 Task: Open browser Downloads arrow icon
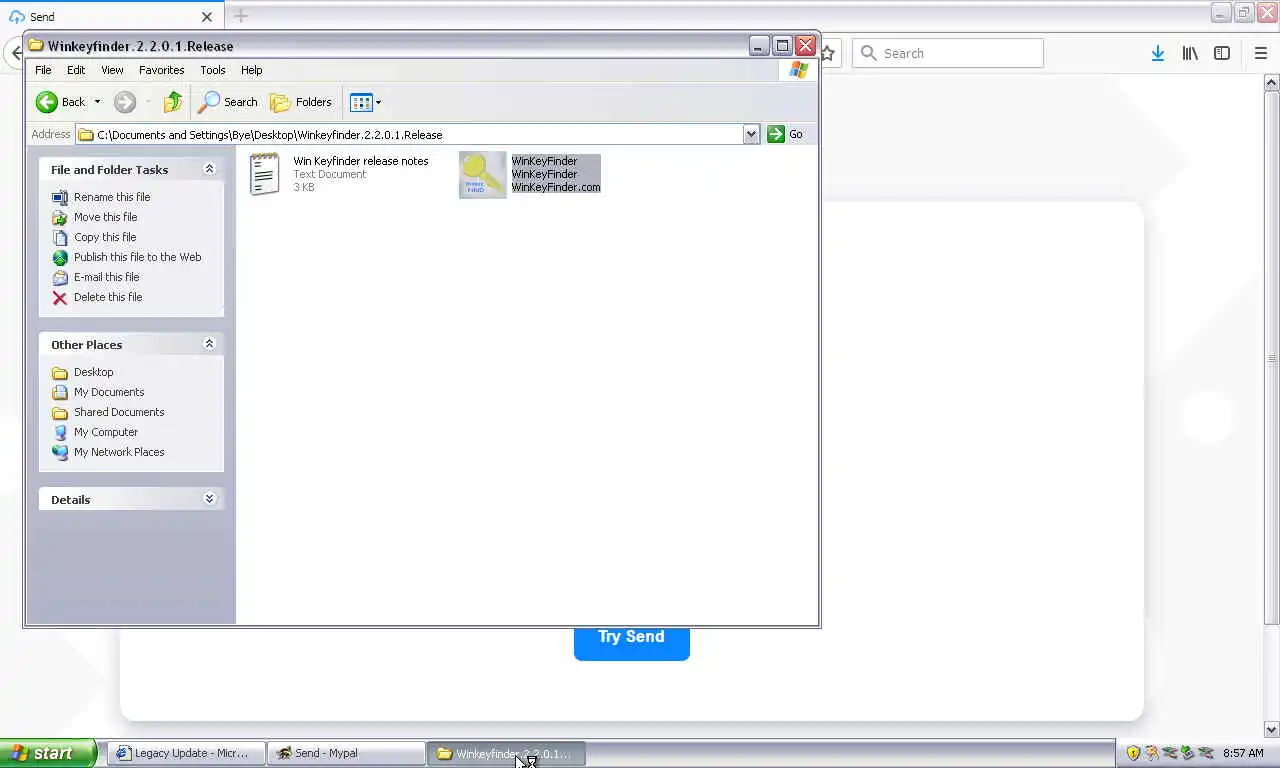(1157, 53)
